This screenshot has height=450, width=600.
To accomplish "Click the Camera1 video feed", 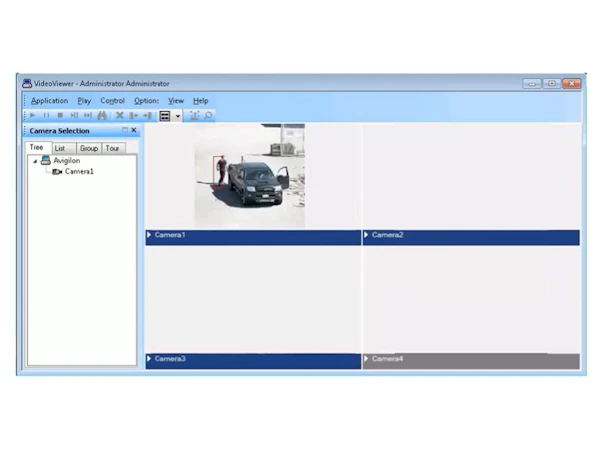I will coord(250,176).
